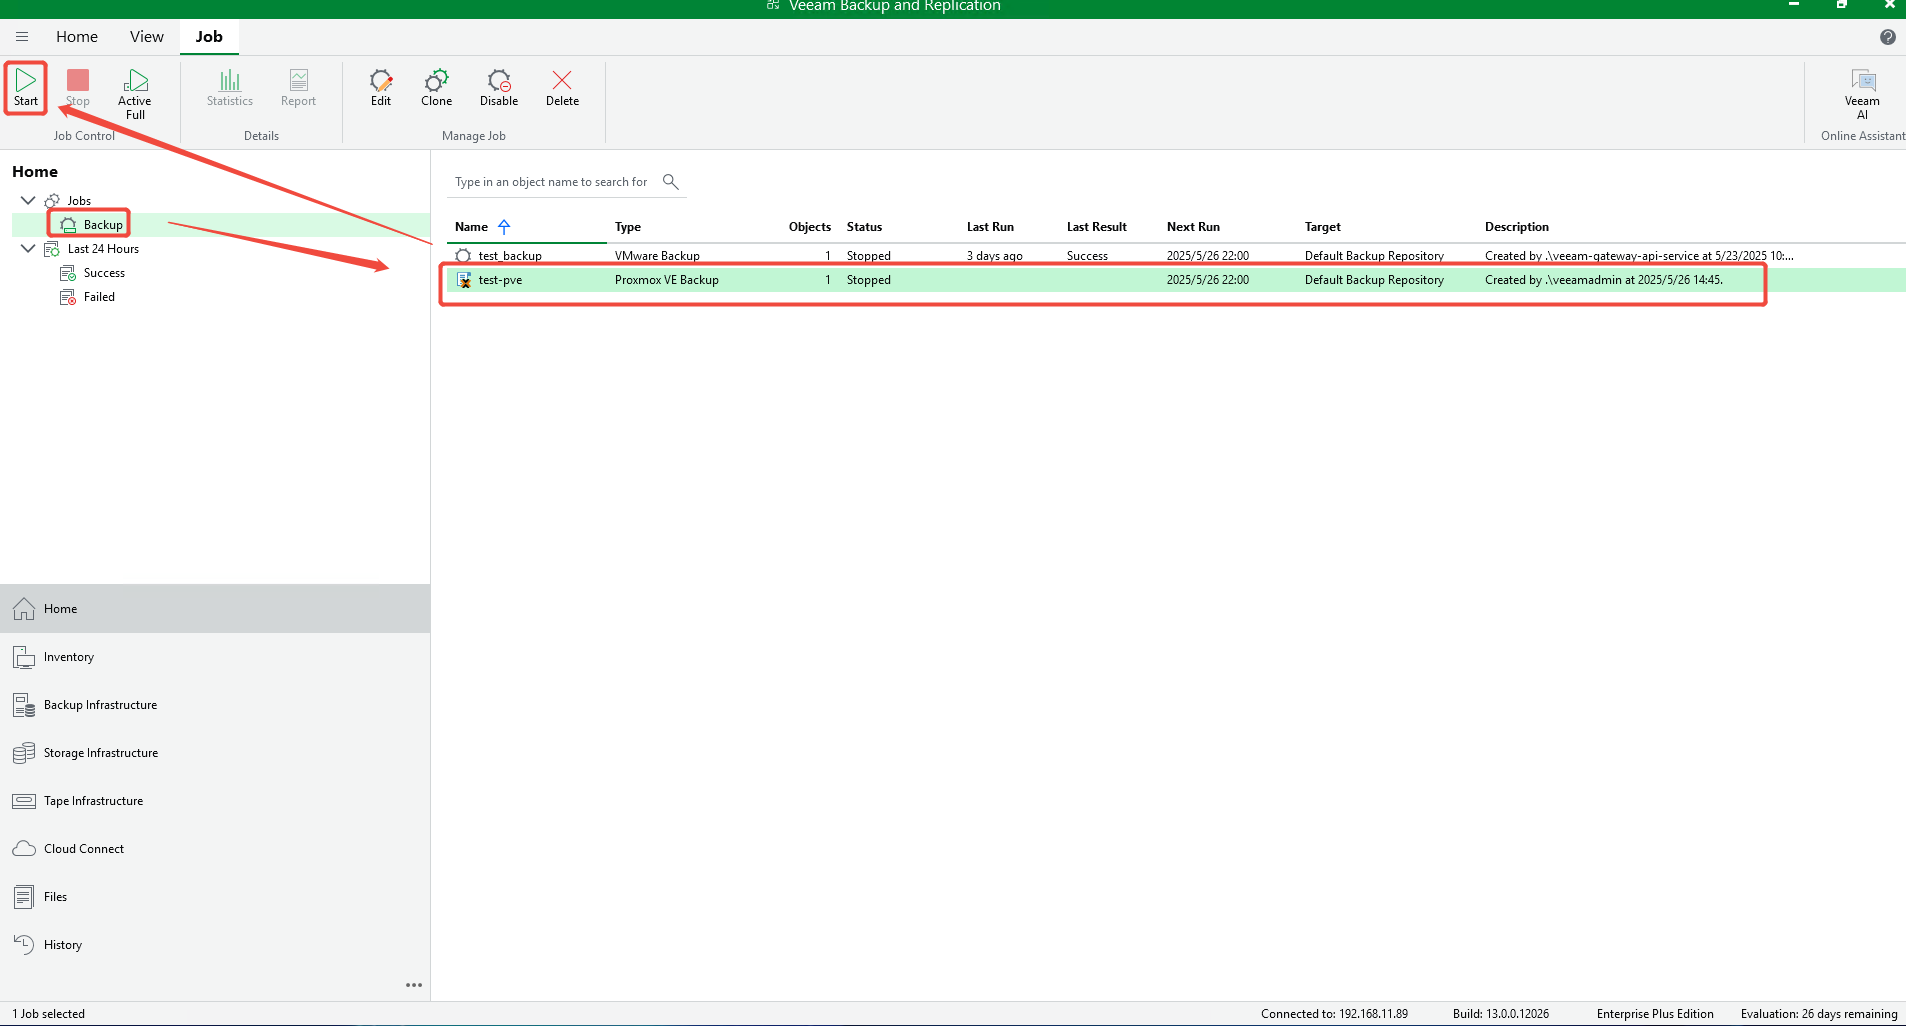Image resolution: width=1906 pixels, height=1026 pixels.
Task: Run an Active Full backup
Action: [x=135, y=94]
